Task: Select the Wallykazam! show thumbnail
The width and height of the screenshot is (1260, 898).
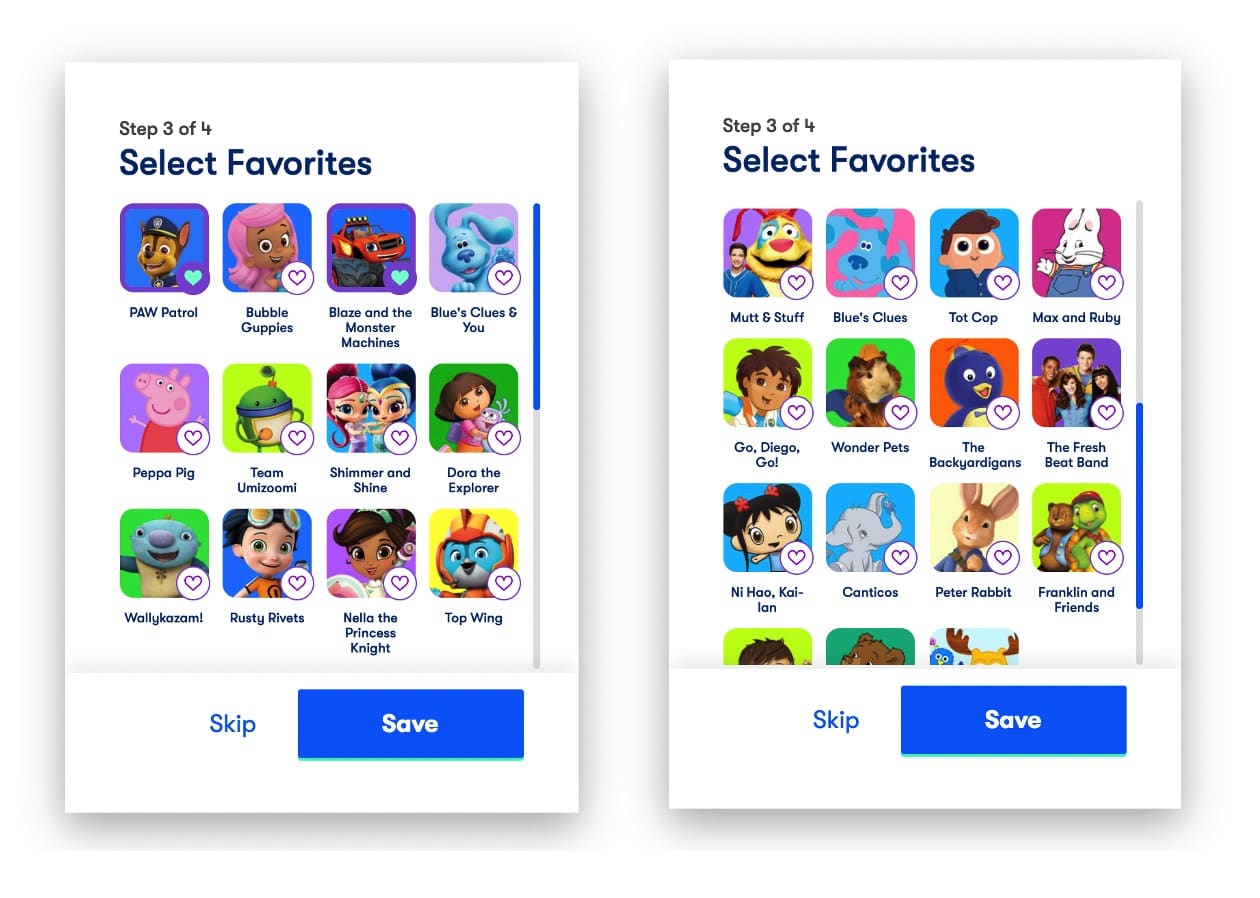Action: point(164,553)
